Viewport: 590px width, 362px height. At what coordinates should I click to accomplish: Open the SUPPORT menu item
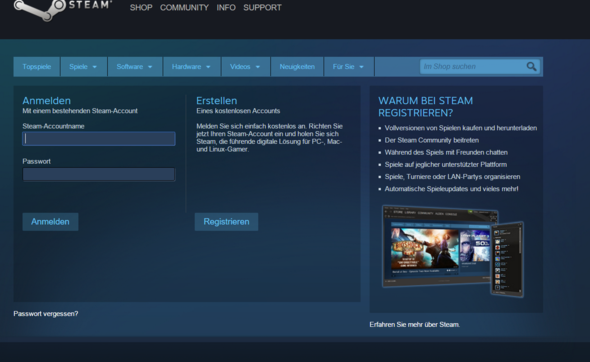[262, 8]
